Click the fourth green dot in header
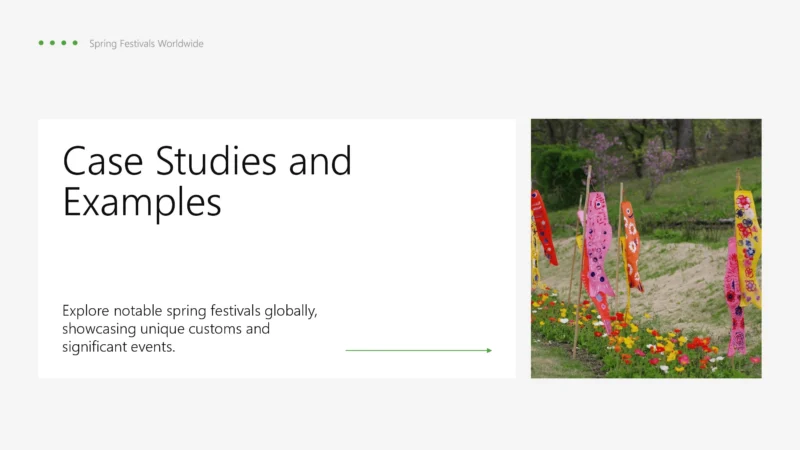The image size is (800, 450). [x=75, y=43]
